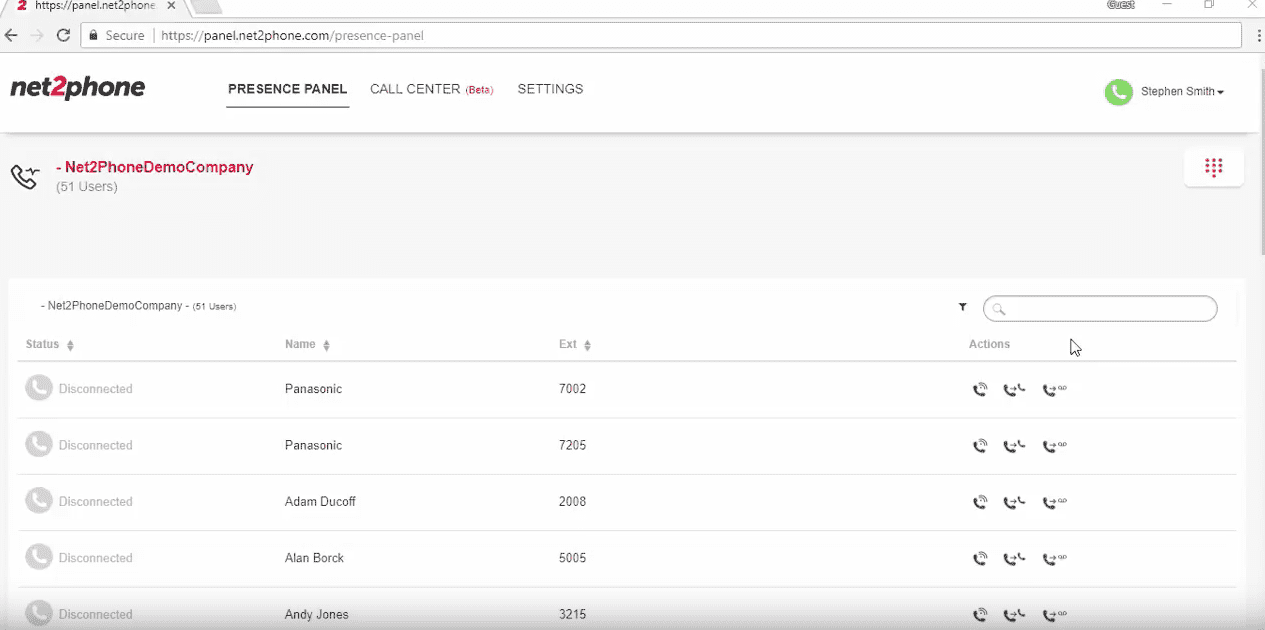Click transfer to voicemail icon for Adam Ducoff
Screen dimensions: 1265x630
pyautogui.click(x=1054, y=502)
